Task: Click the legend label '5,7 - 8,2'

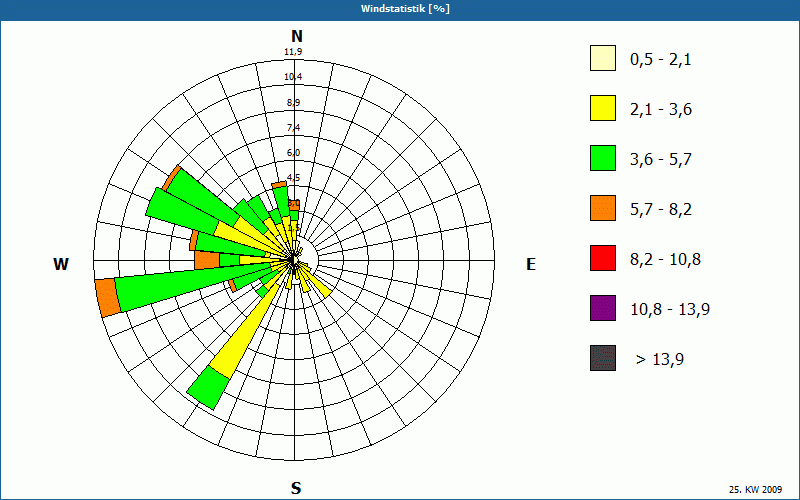Action: (x=661, y=210)
